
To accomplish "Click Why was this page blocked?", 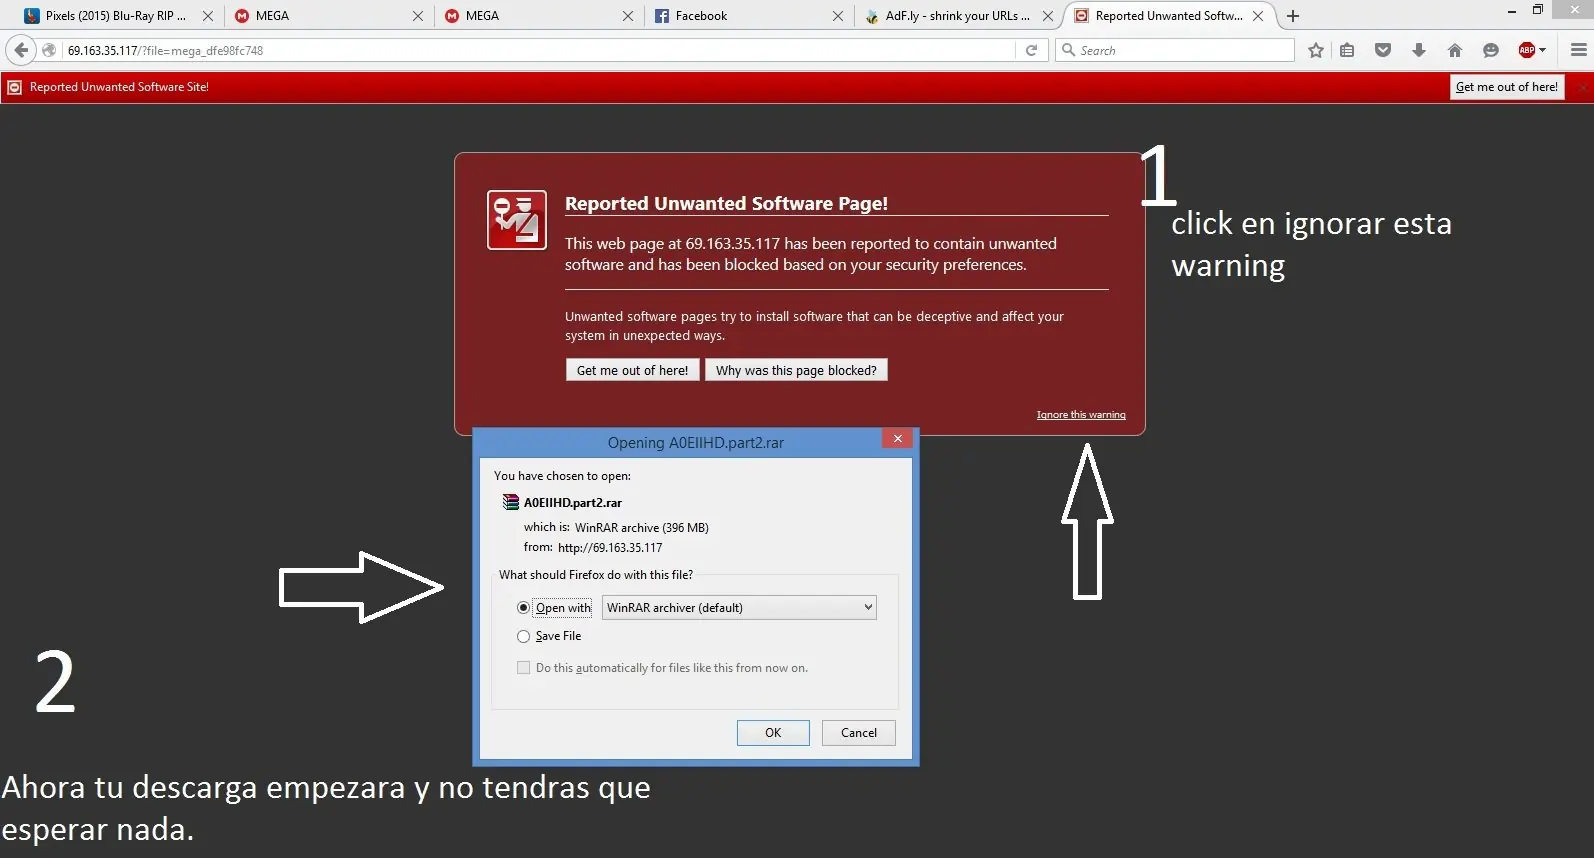I will click(796, 370).
